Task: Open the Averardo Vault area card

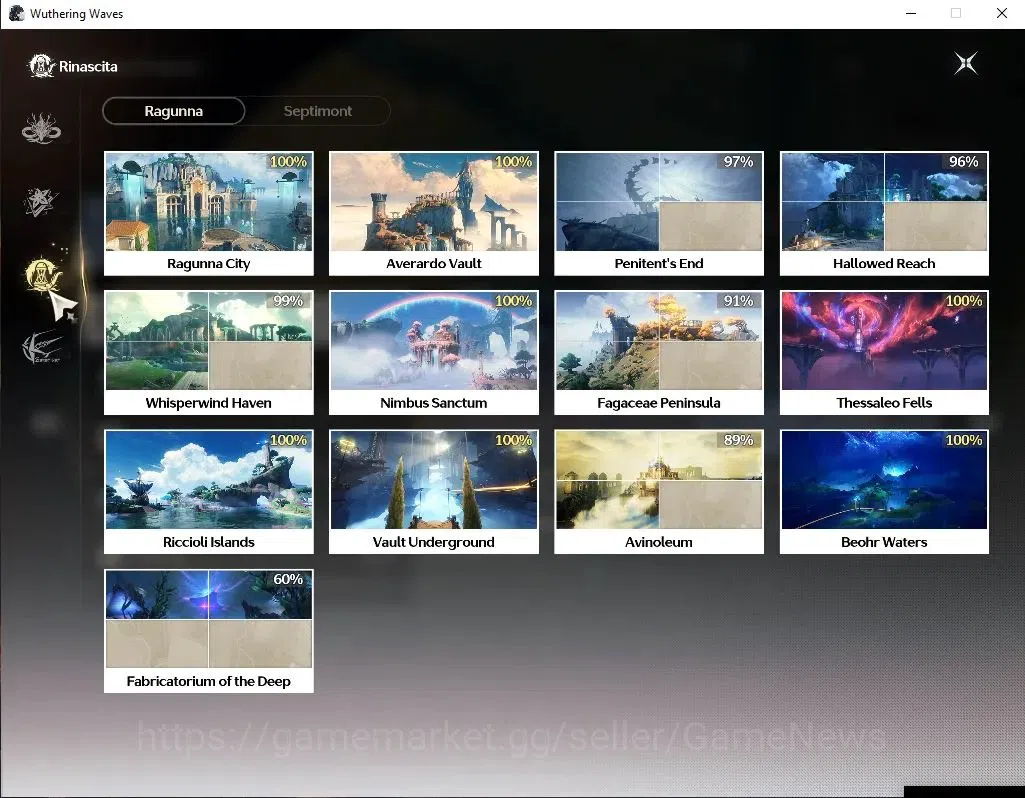Action: pyautogui.click(x=433, y=214)
